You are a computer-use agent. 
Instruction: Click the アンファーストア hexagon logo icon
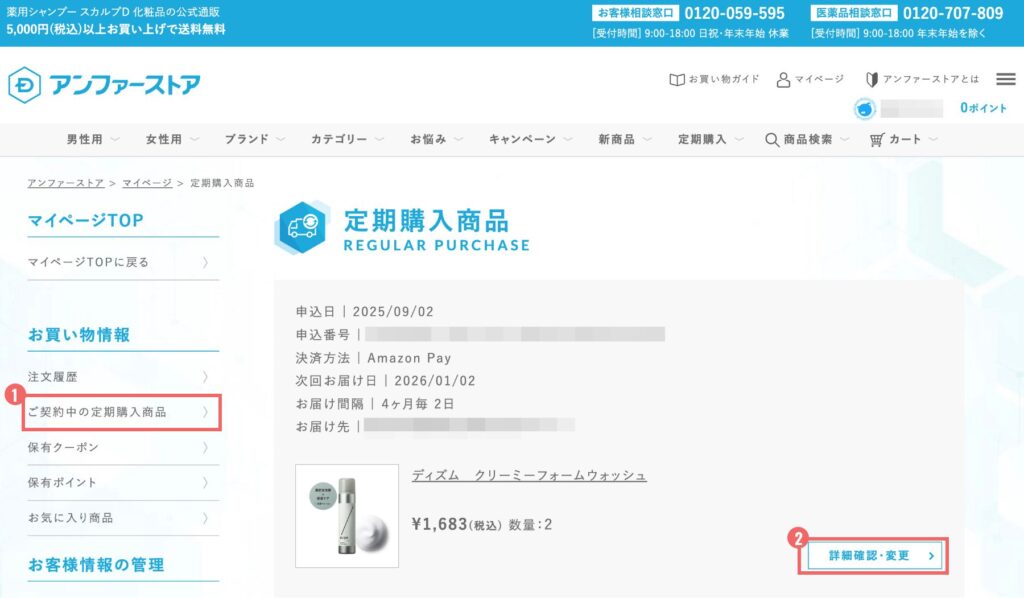pos(24,85)
